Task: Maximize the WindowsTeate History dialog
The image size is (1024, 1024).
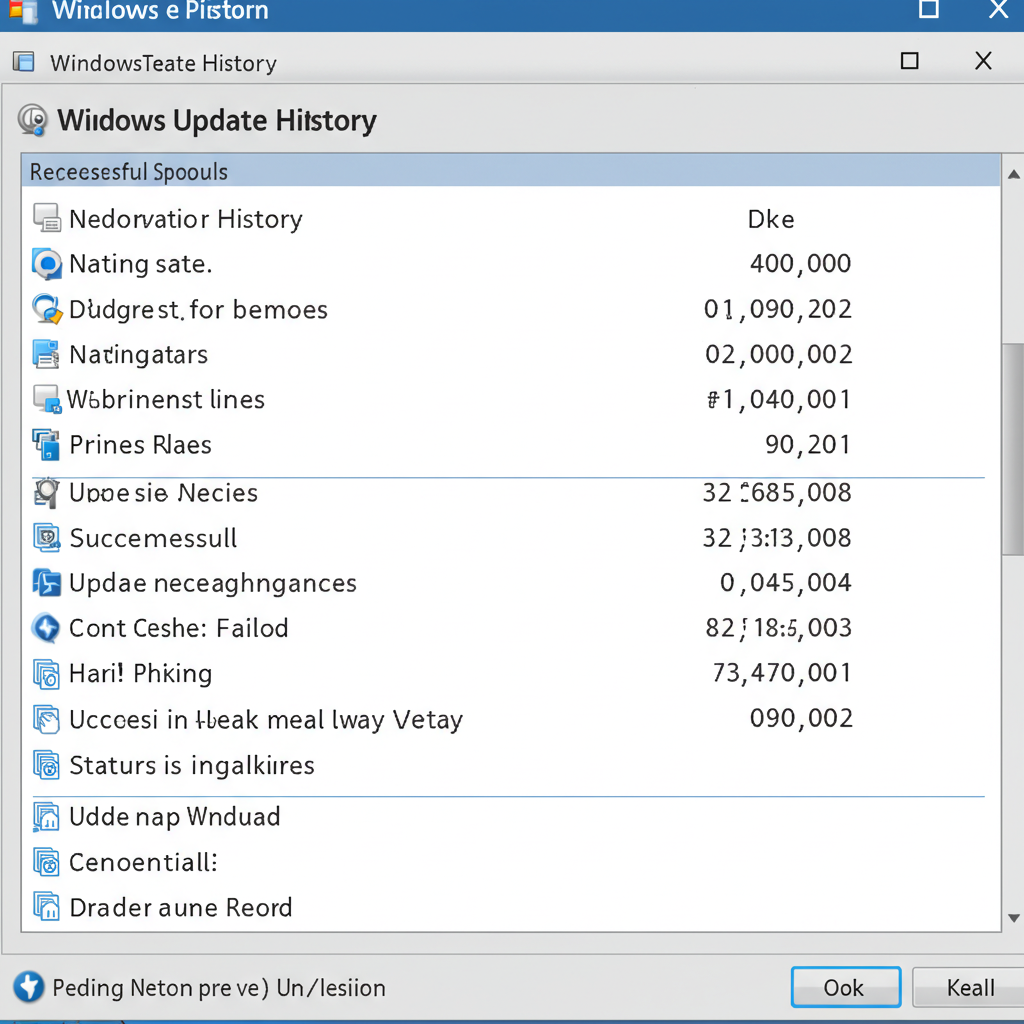Action: [910, 61]
